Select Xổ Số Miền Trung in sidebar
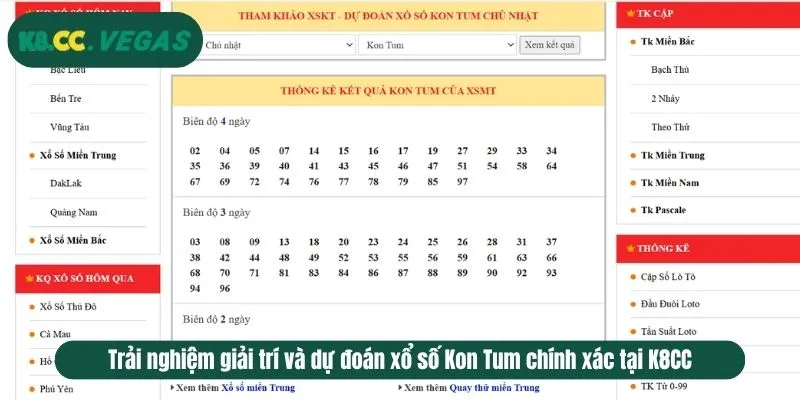The height and width of the screenshot is (400, 800). coord(78,155)
